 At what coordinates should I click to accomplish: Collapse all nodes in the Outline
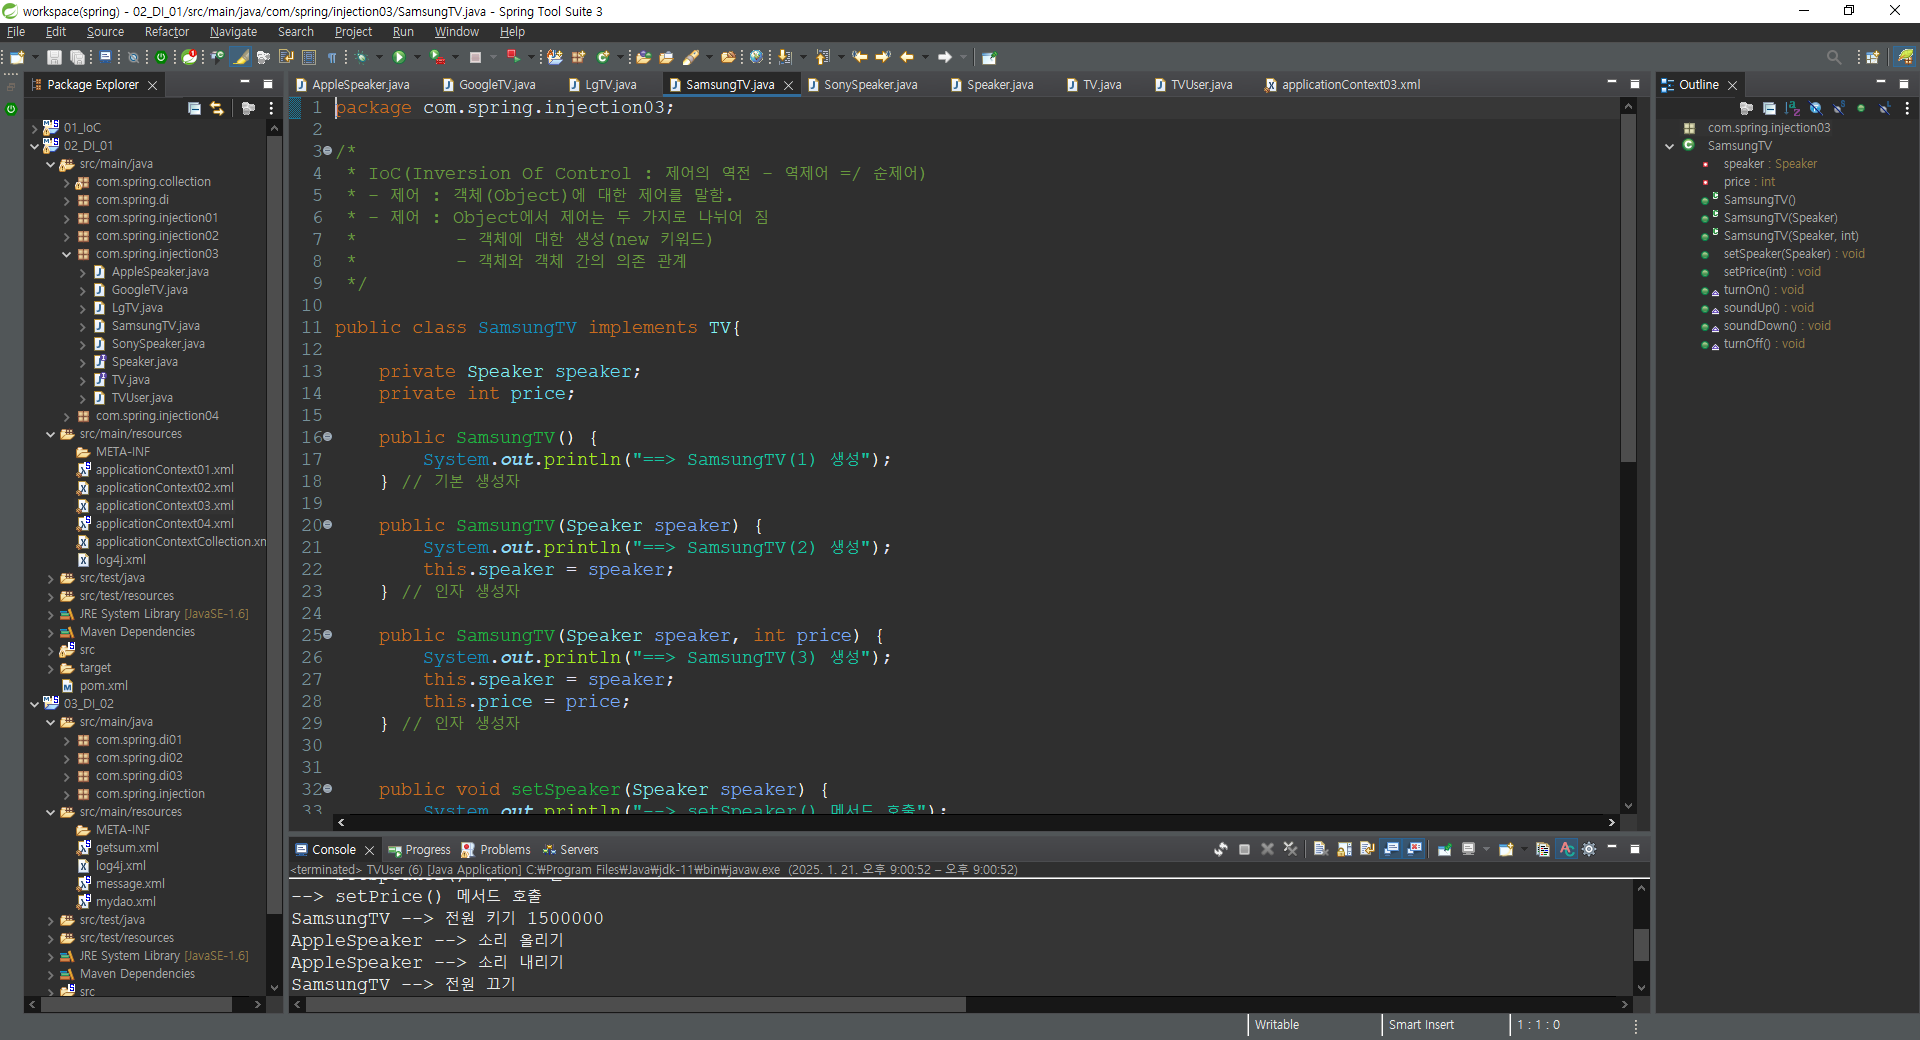1769,108
